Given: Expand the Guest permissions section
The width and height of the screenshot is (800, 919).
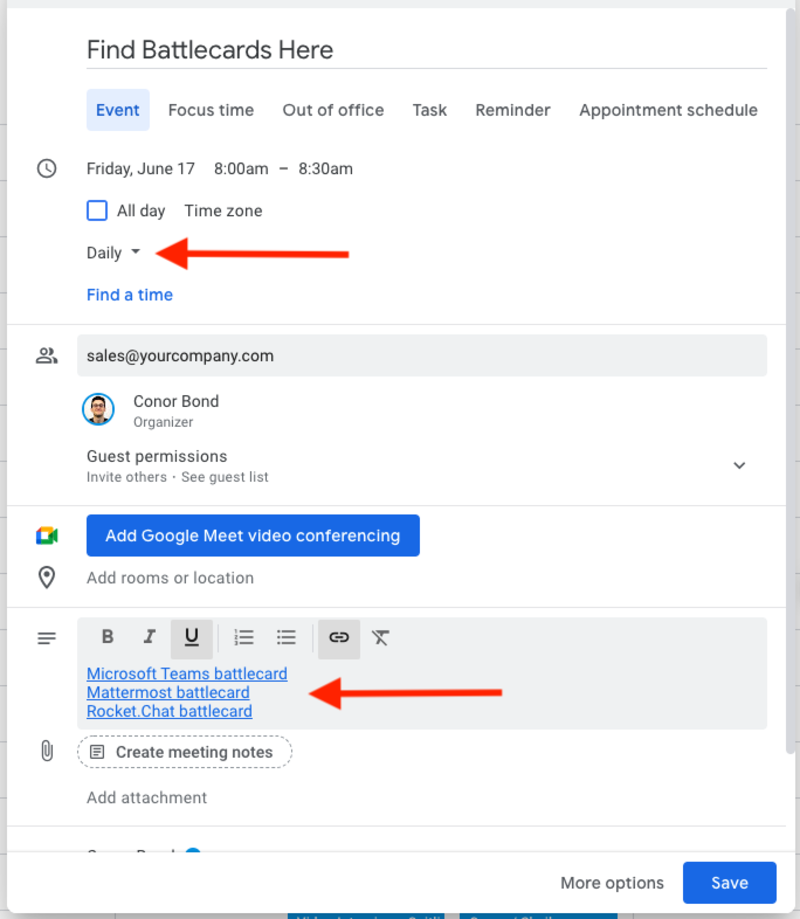Looking at the screenshot, I should coord(740,465).
